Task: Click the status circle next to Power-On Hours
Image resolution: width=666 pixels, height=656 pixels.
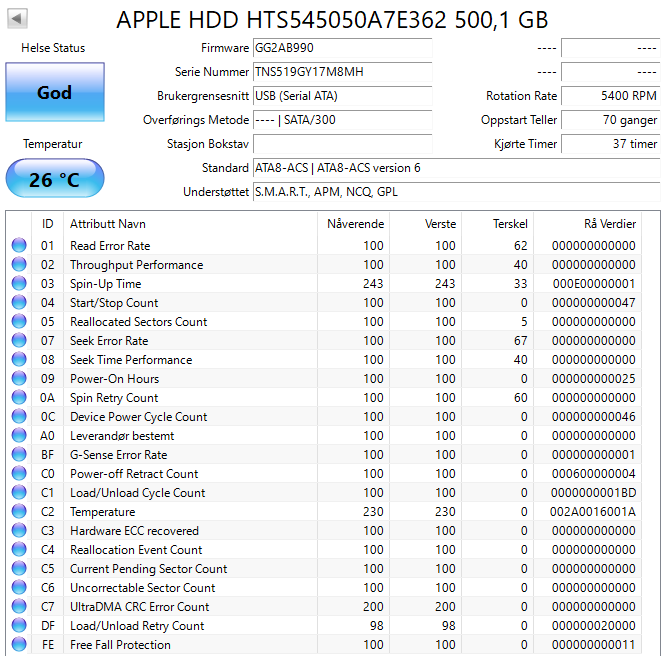Action: [19, 379]
